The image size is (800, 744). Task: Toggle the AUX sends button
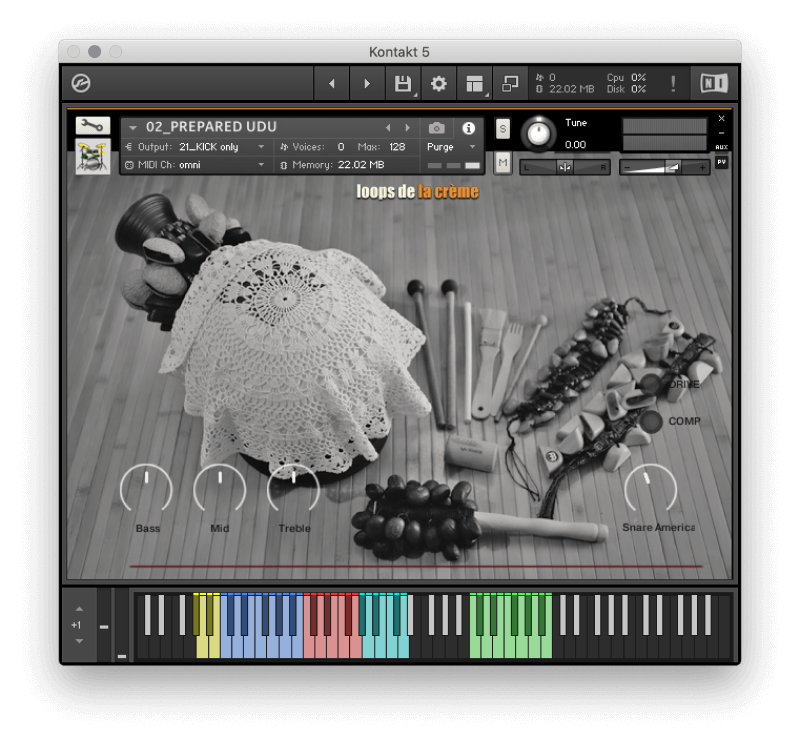point(721,147)
